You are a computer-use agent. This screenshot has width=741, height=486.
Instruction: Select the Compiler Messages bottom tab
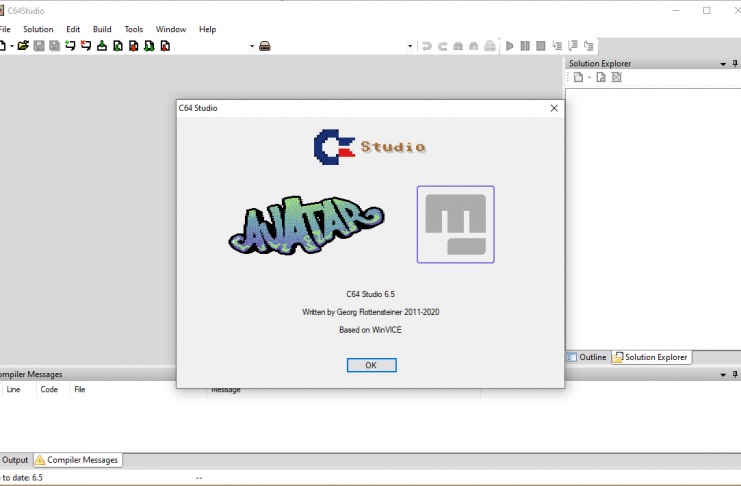click(77, 460)
